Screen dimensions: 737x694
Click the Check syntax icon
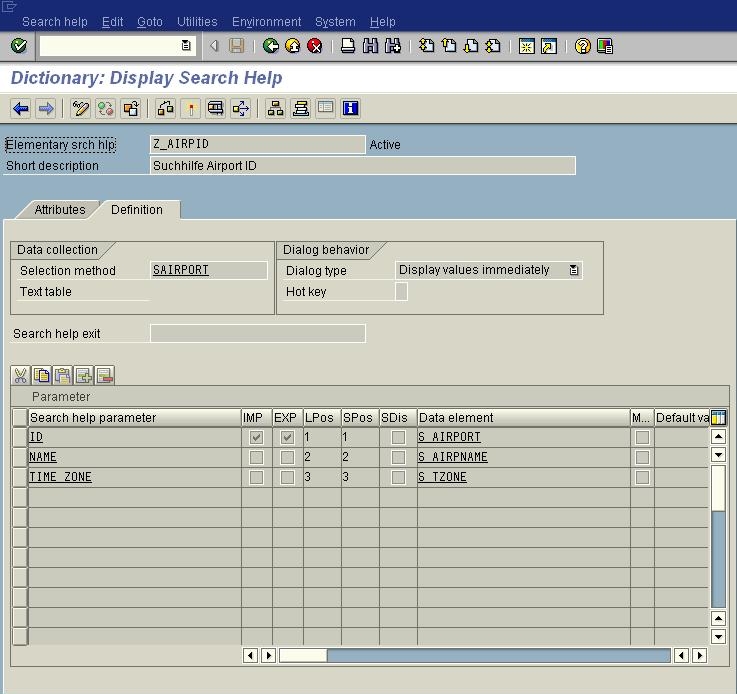click(165, 109)
